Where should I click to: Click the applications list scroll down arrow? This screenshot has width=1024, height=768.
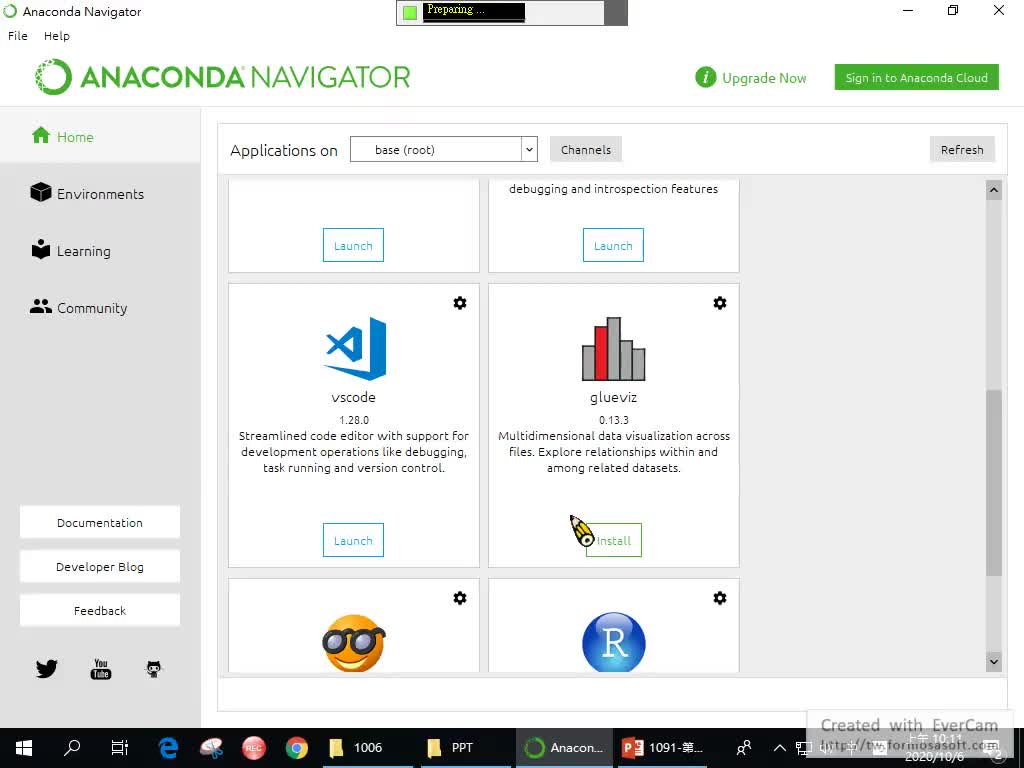tap(993, 662)
